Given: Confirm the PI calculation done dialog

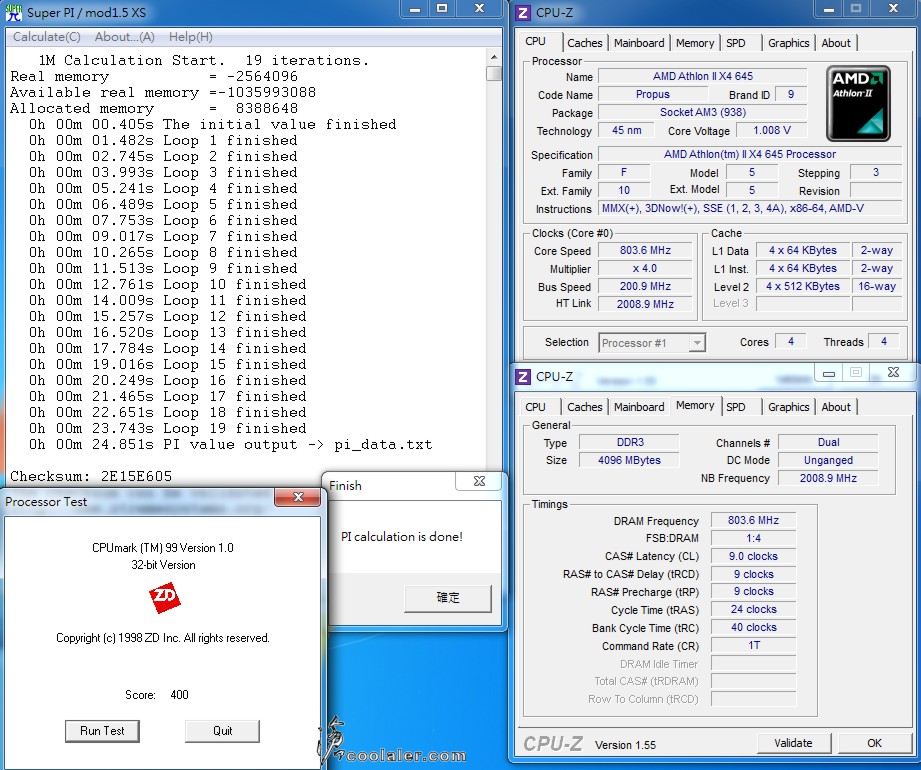Looking at the screenshot, I should [x=448, y=598].
